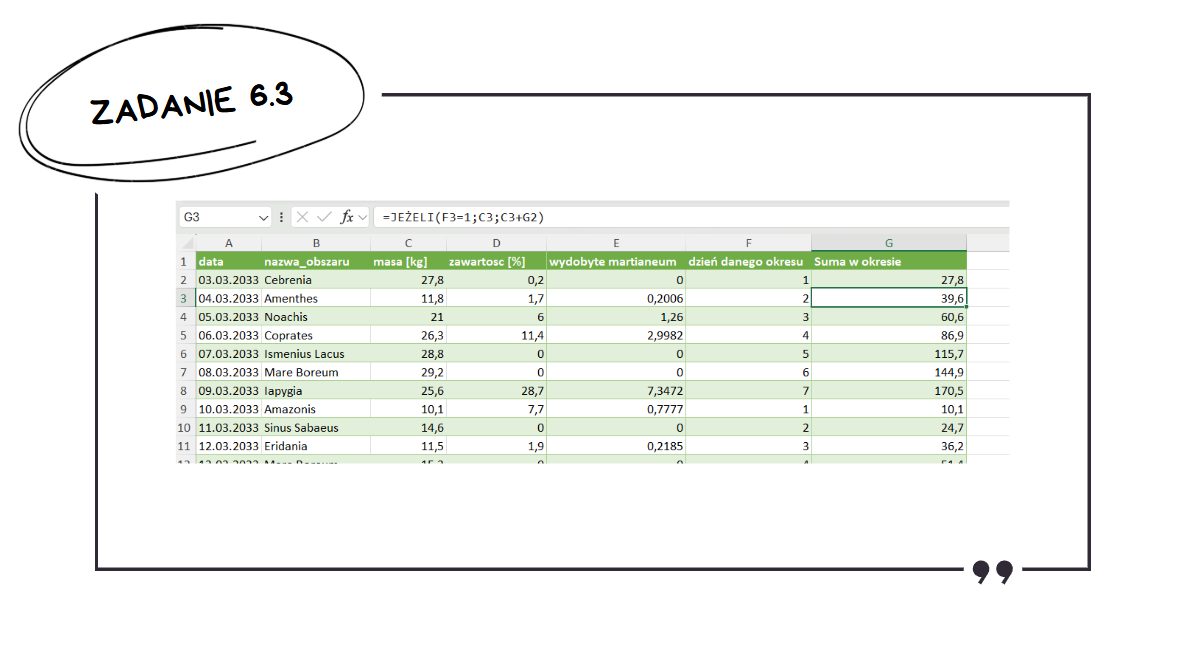Screen dimensions: 1180x663
Task: Select cell with date 12.03.2033
Action: tap(229, 446)
